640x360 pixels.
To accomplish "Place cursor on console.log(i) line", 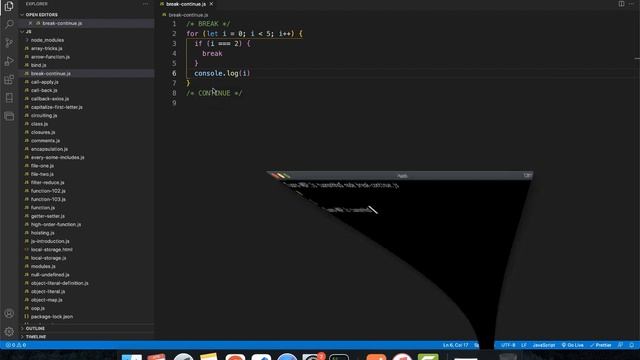I will click(222, 73).
